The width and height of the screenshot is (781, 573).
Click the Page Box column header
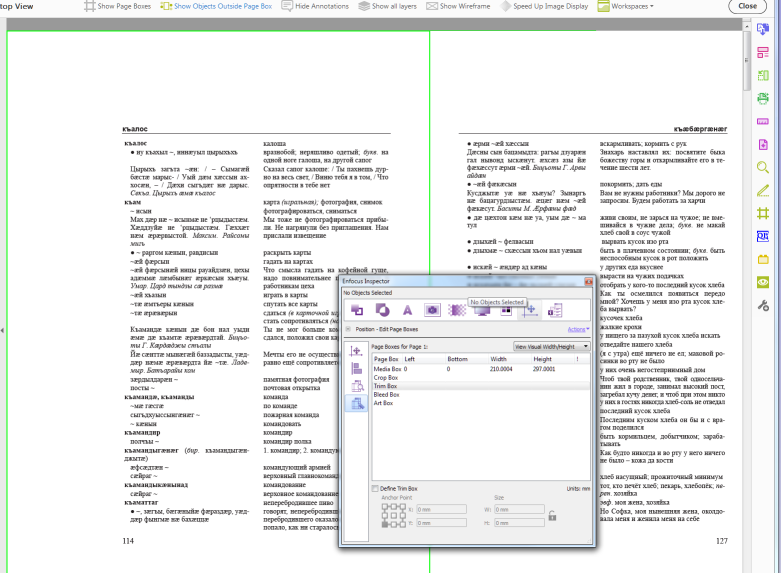pos(387,359)
